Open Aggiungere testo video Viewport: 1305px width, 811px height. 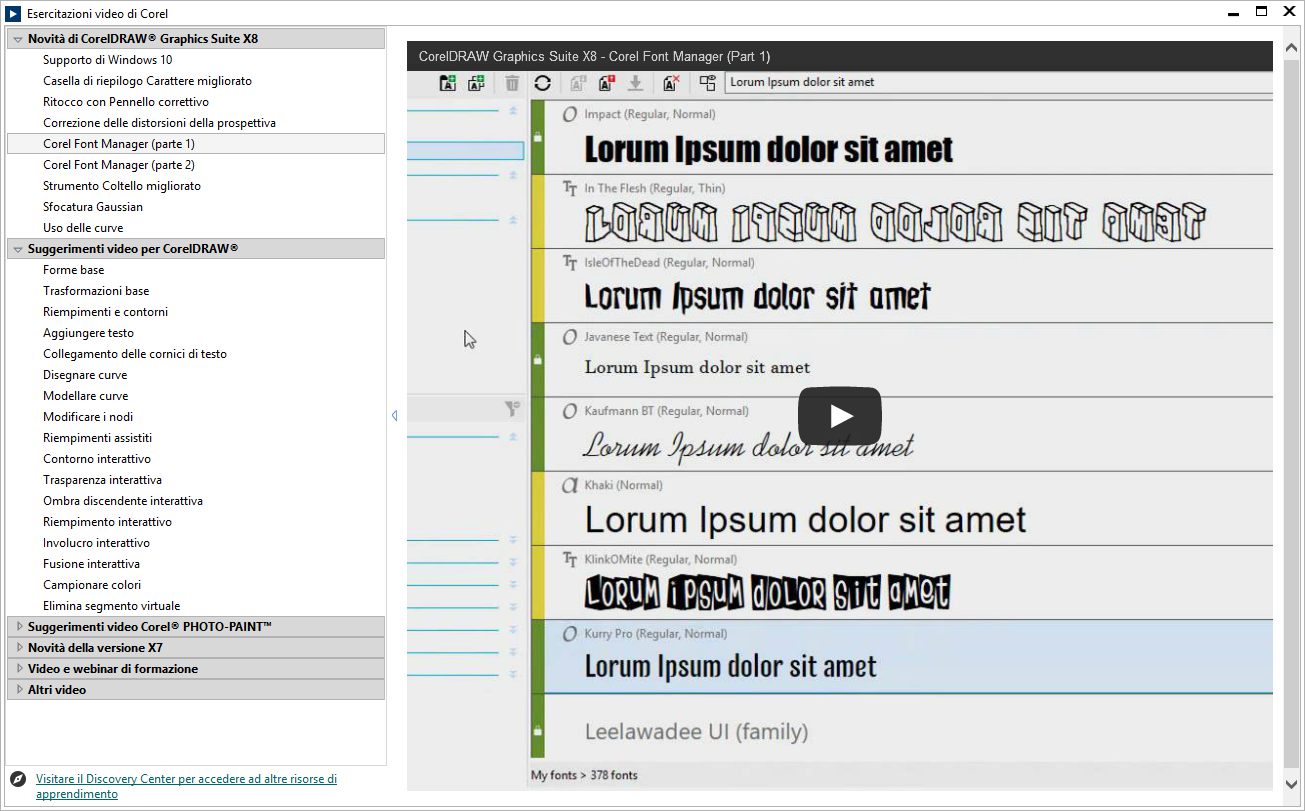pyautogui.click(x=88, y=333)
